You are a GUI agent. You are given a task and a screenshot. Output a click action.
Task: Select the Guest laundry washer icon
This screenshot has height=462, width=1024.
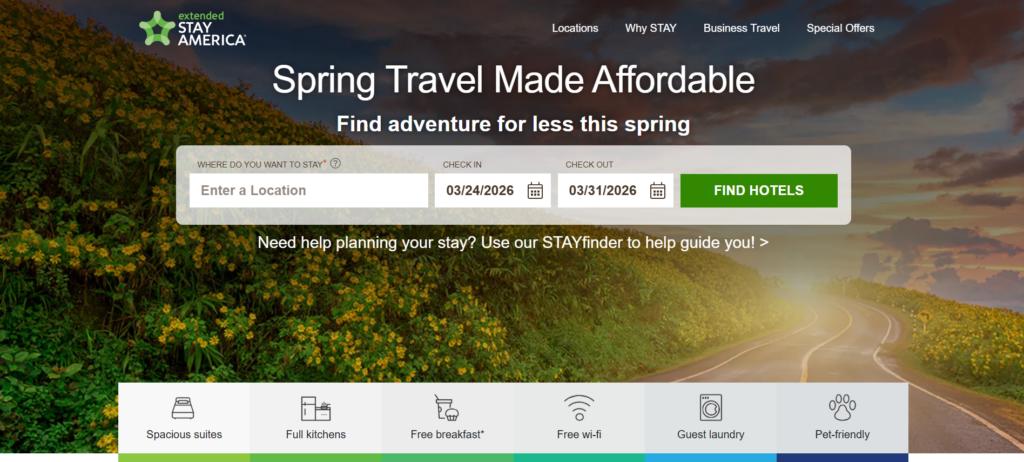tap(711, 408)
